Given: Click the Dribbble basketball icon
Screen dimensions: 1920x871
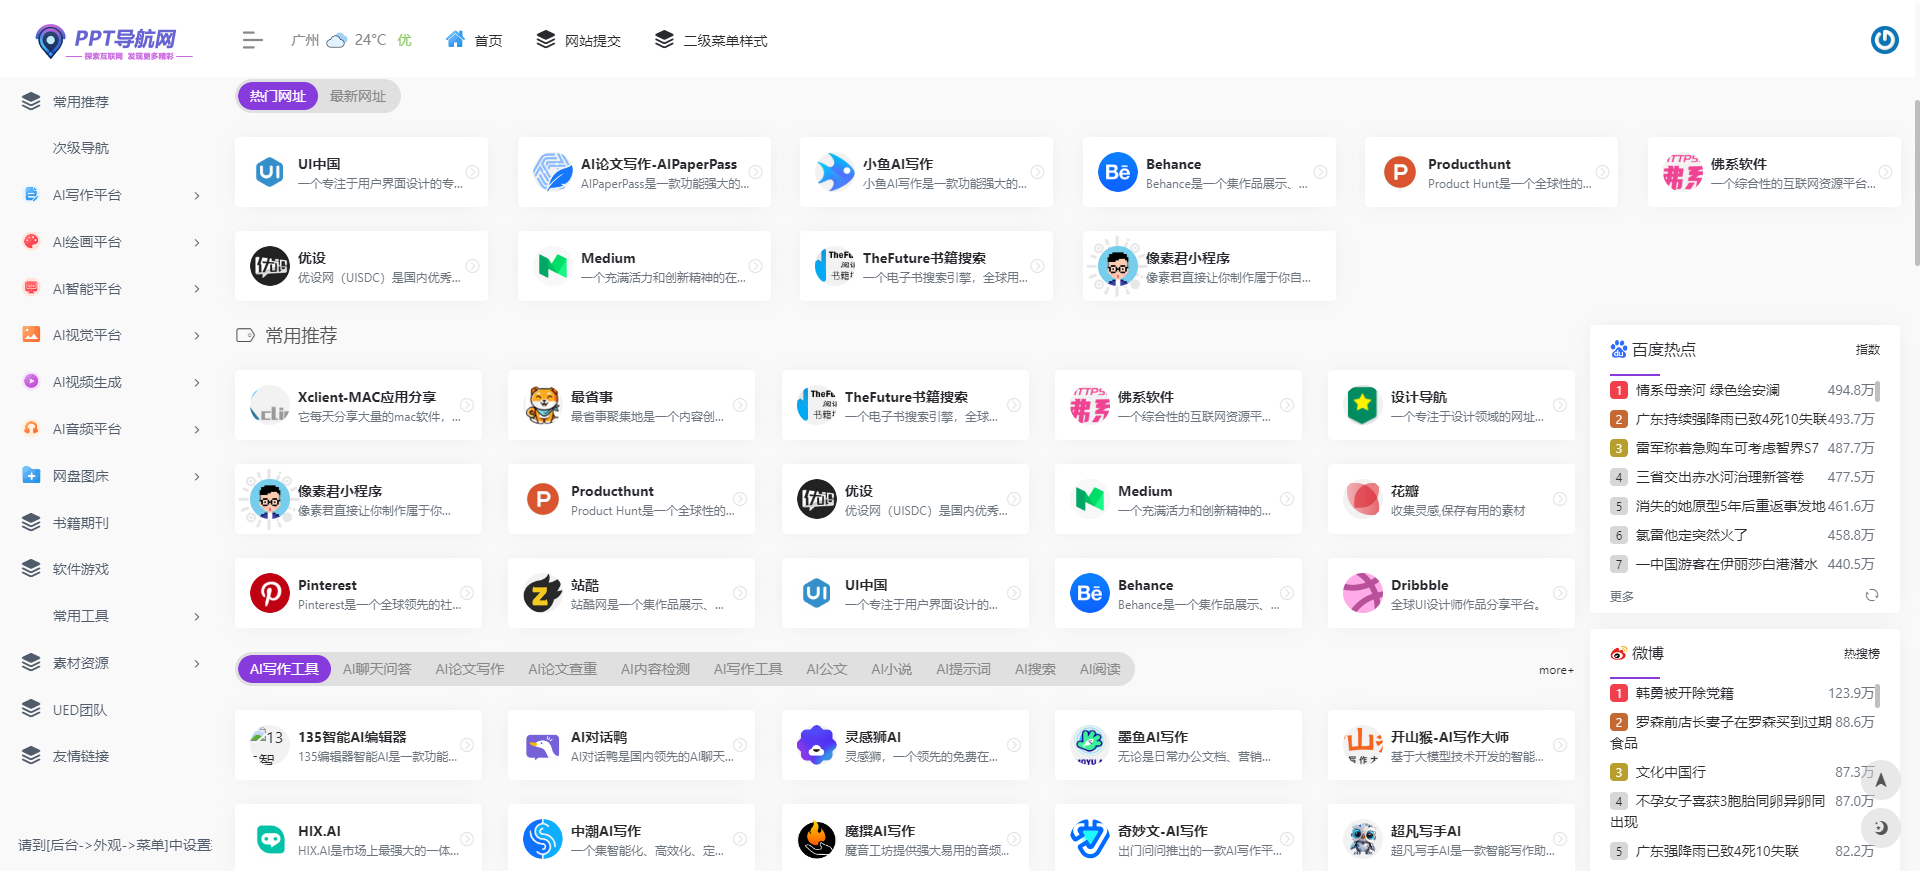Looking at the screenshot, I should point(1362,593).
